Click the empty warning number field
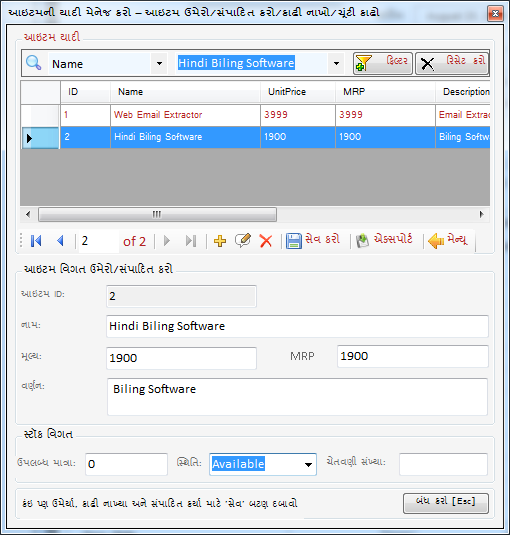The height and width of the screenshot is (535, 510). pos(443,464)
